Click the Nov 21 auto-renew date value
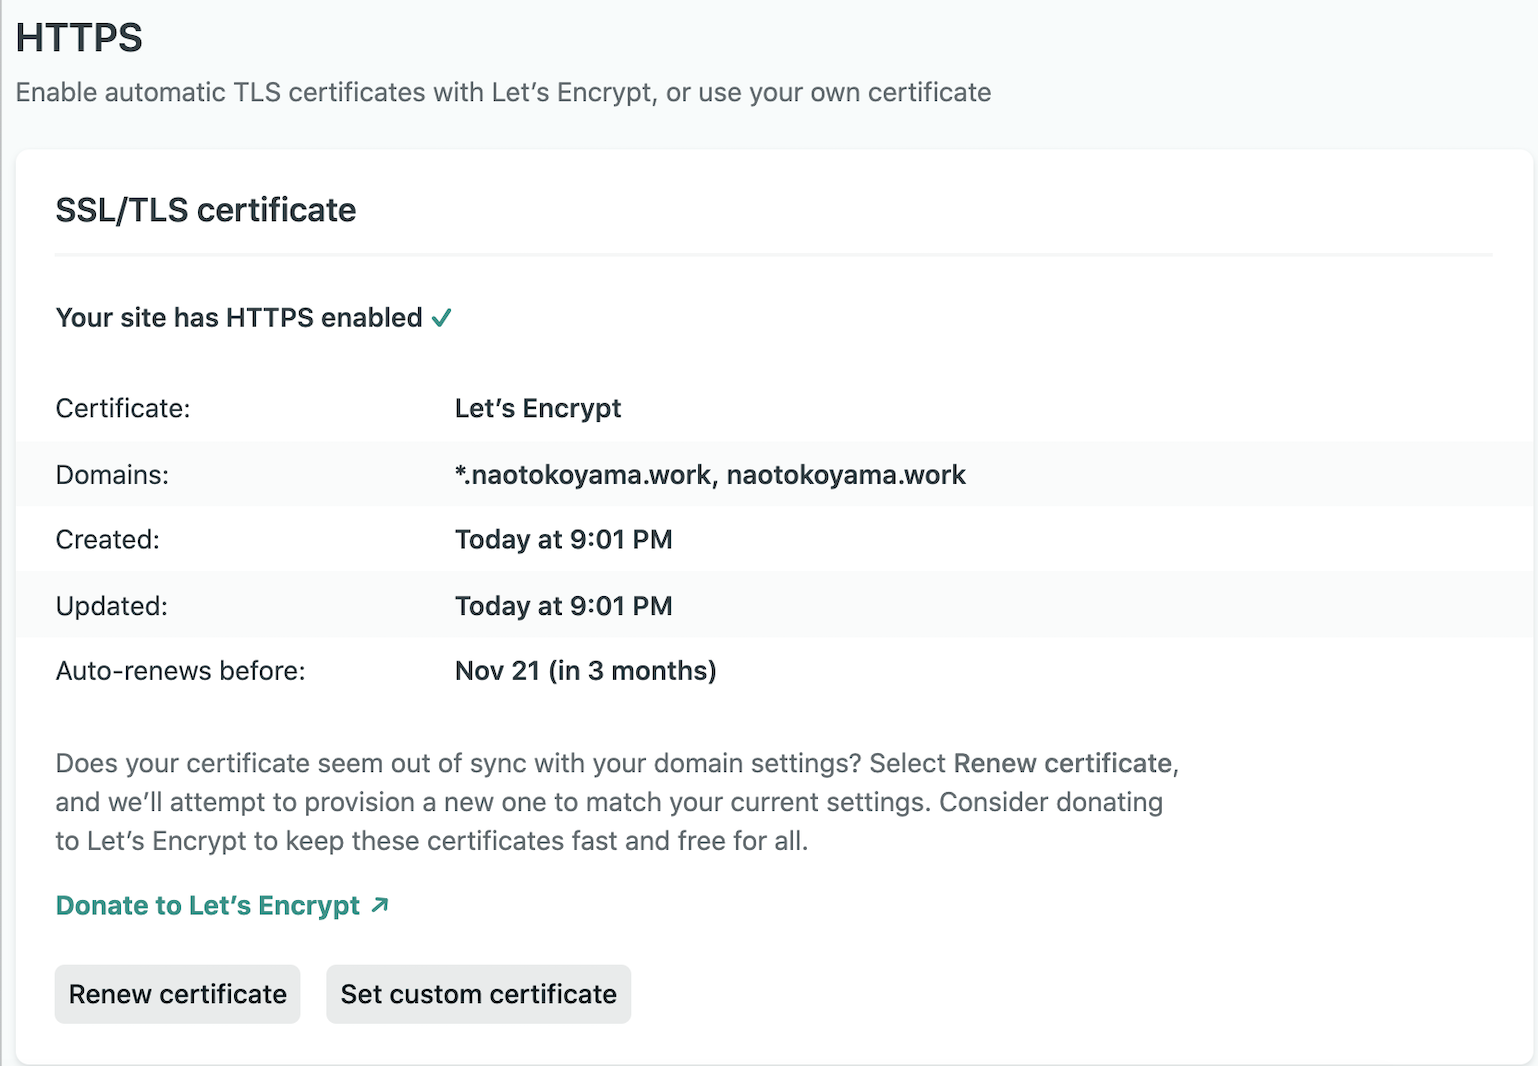 click(585, 670)
